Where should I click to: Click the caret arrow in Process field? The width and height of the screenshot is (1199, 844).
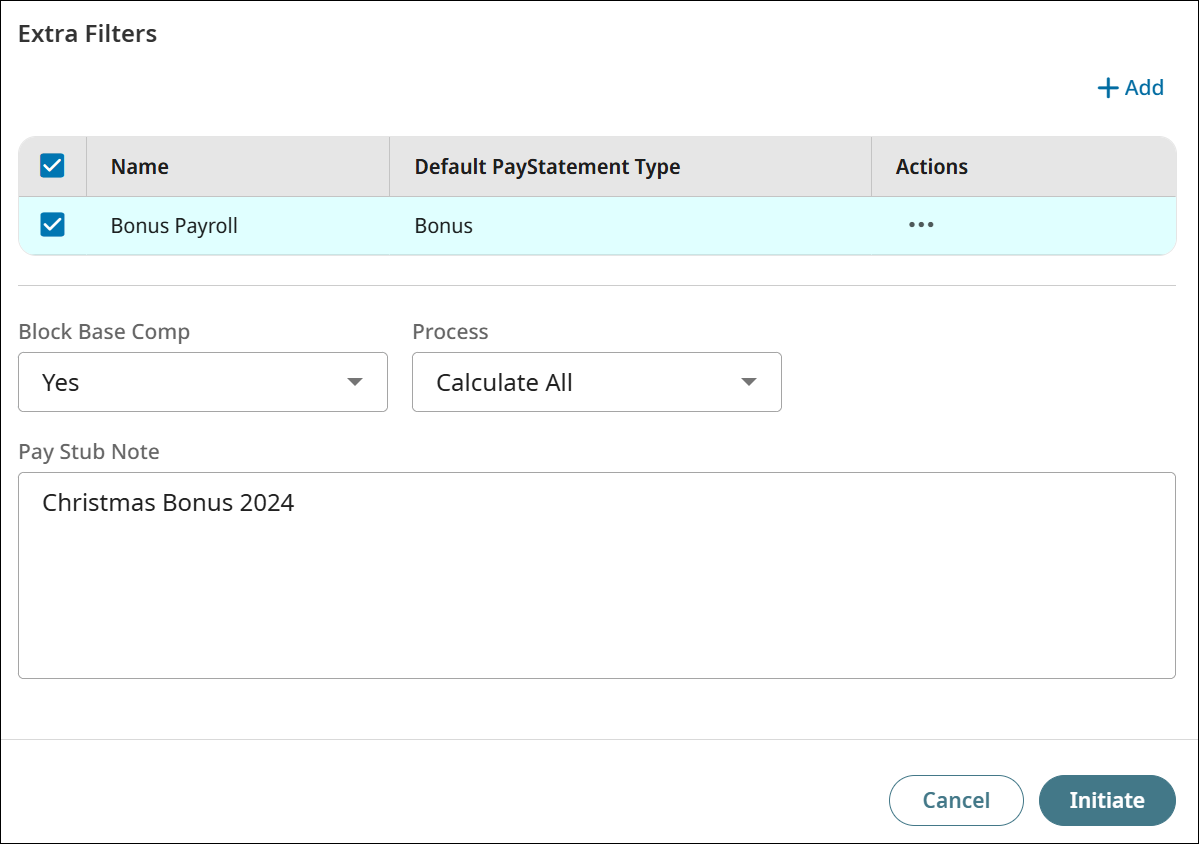click(748, 382)
